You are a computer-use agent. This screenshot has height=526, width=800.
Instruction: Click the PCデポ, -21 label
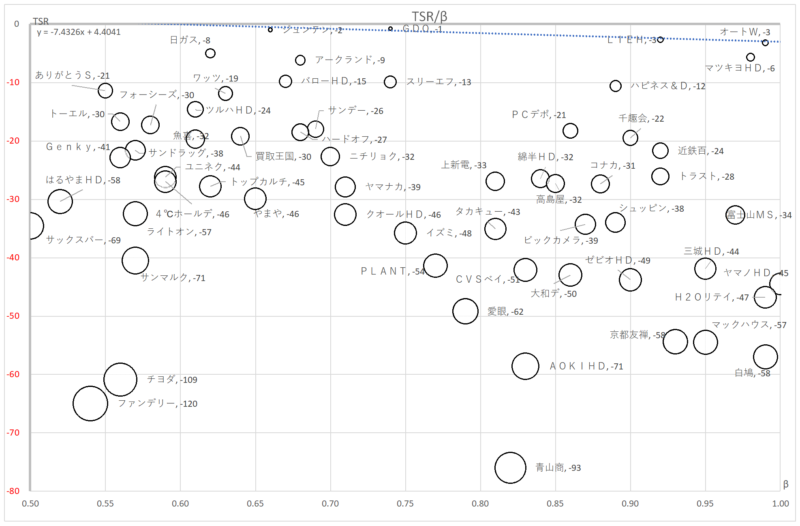[539, 115]
